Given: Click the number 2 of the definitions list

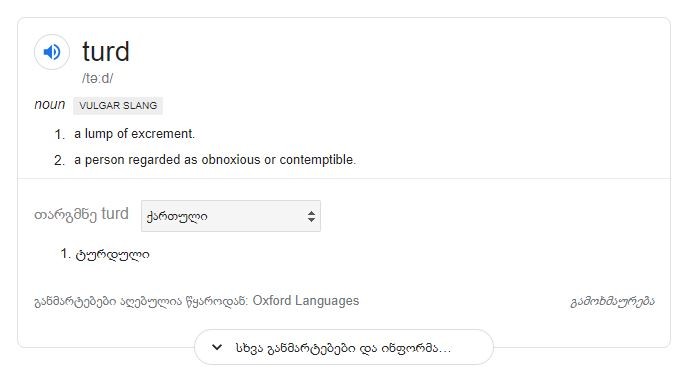Looking at the screenshot, I should tap(59, 160).
